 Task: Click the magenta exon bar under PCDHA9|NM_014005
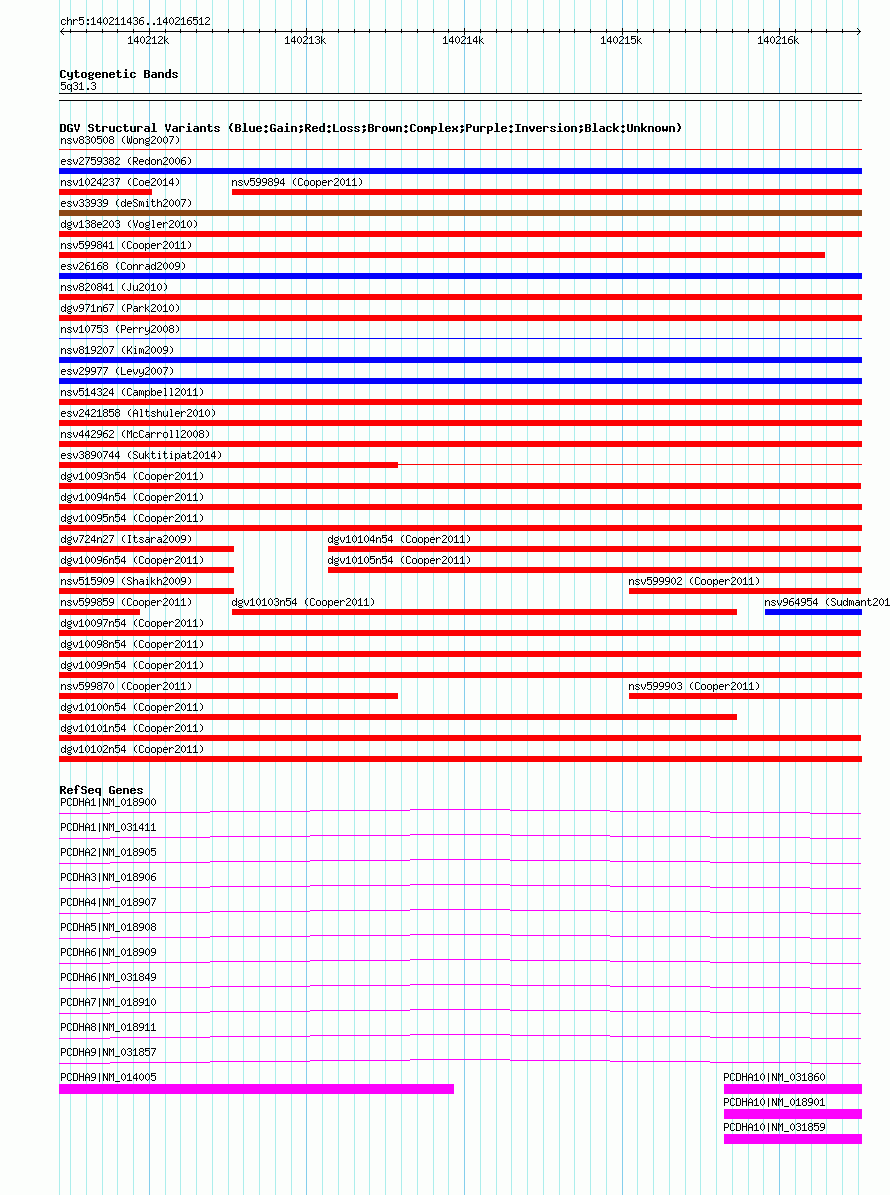click(257, 1089)
